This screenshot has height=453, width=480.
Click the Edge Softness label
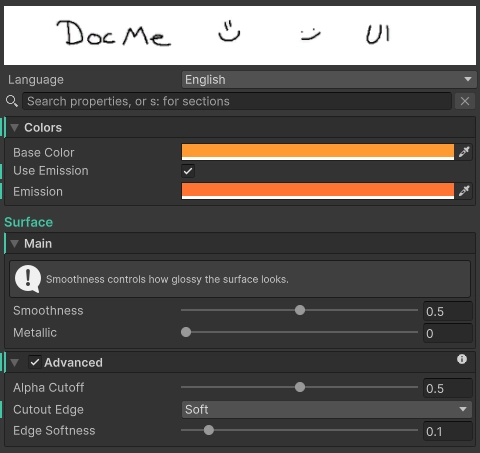tap(54, 431)
